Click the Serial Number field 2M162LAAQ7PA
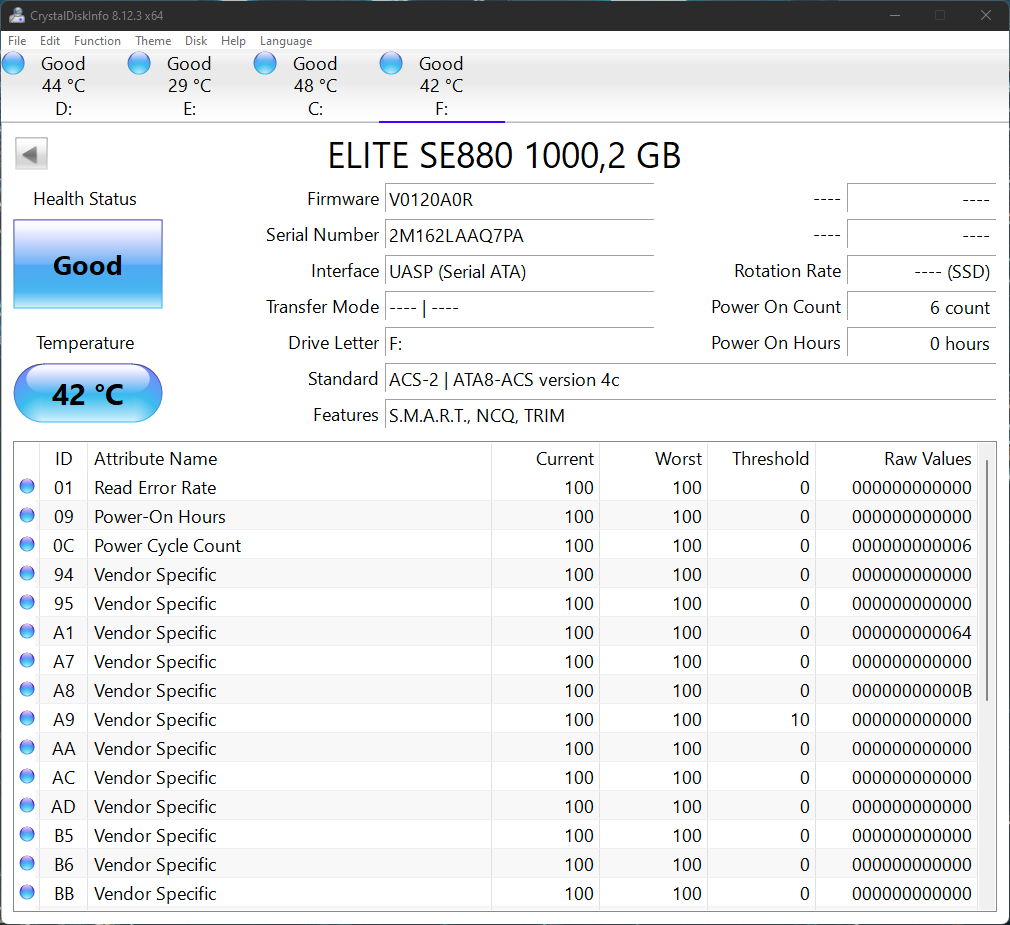This screenshot has height=925, width=1010. 519,236
